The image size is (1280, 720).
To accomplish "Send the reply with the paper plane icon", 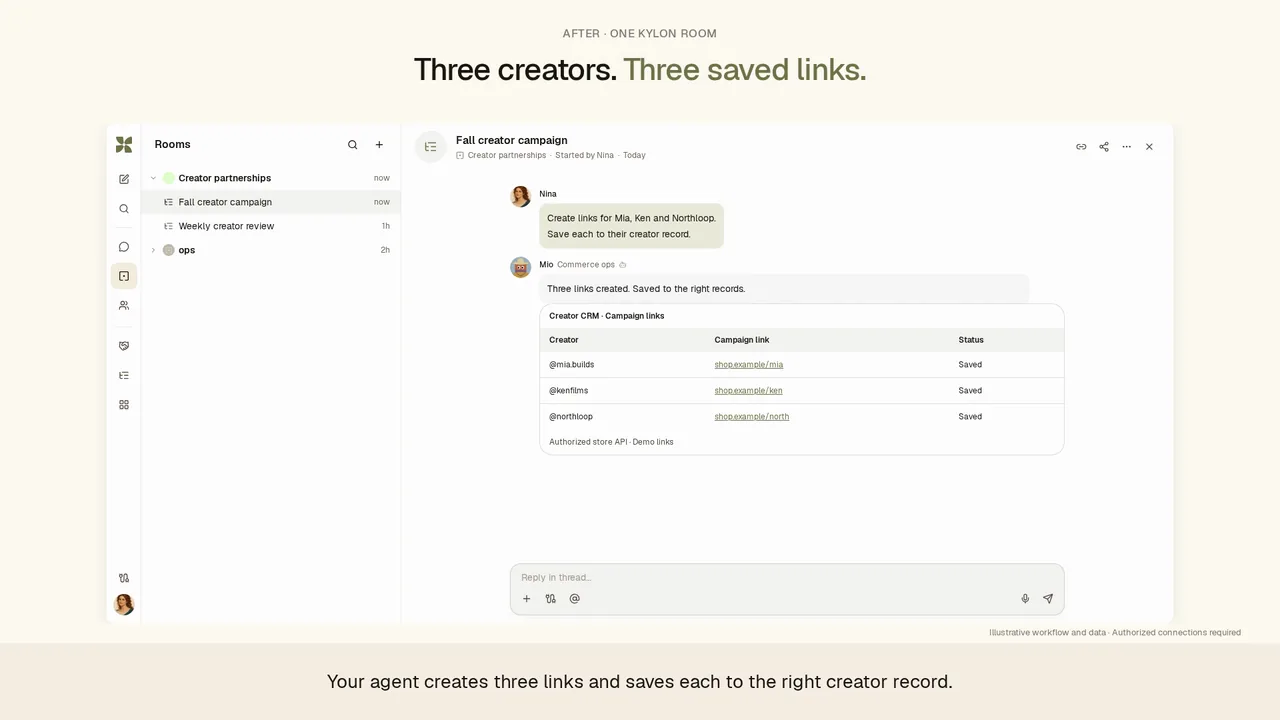I will [1048, 599].
